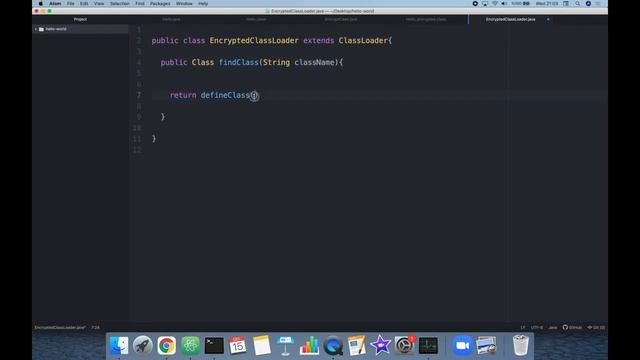Open Notification Center list icon

click(x=598, y=4)
